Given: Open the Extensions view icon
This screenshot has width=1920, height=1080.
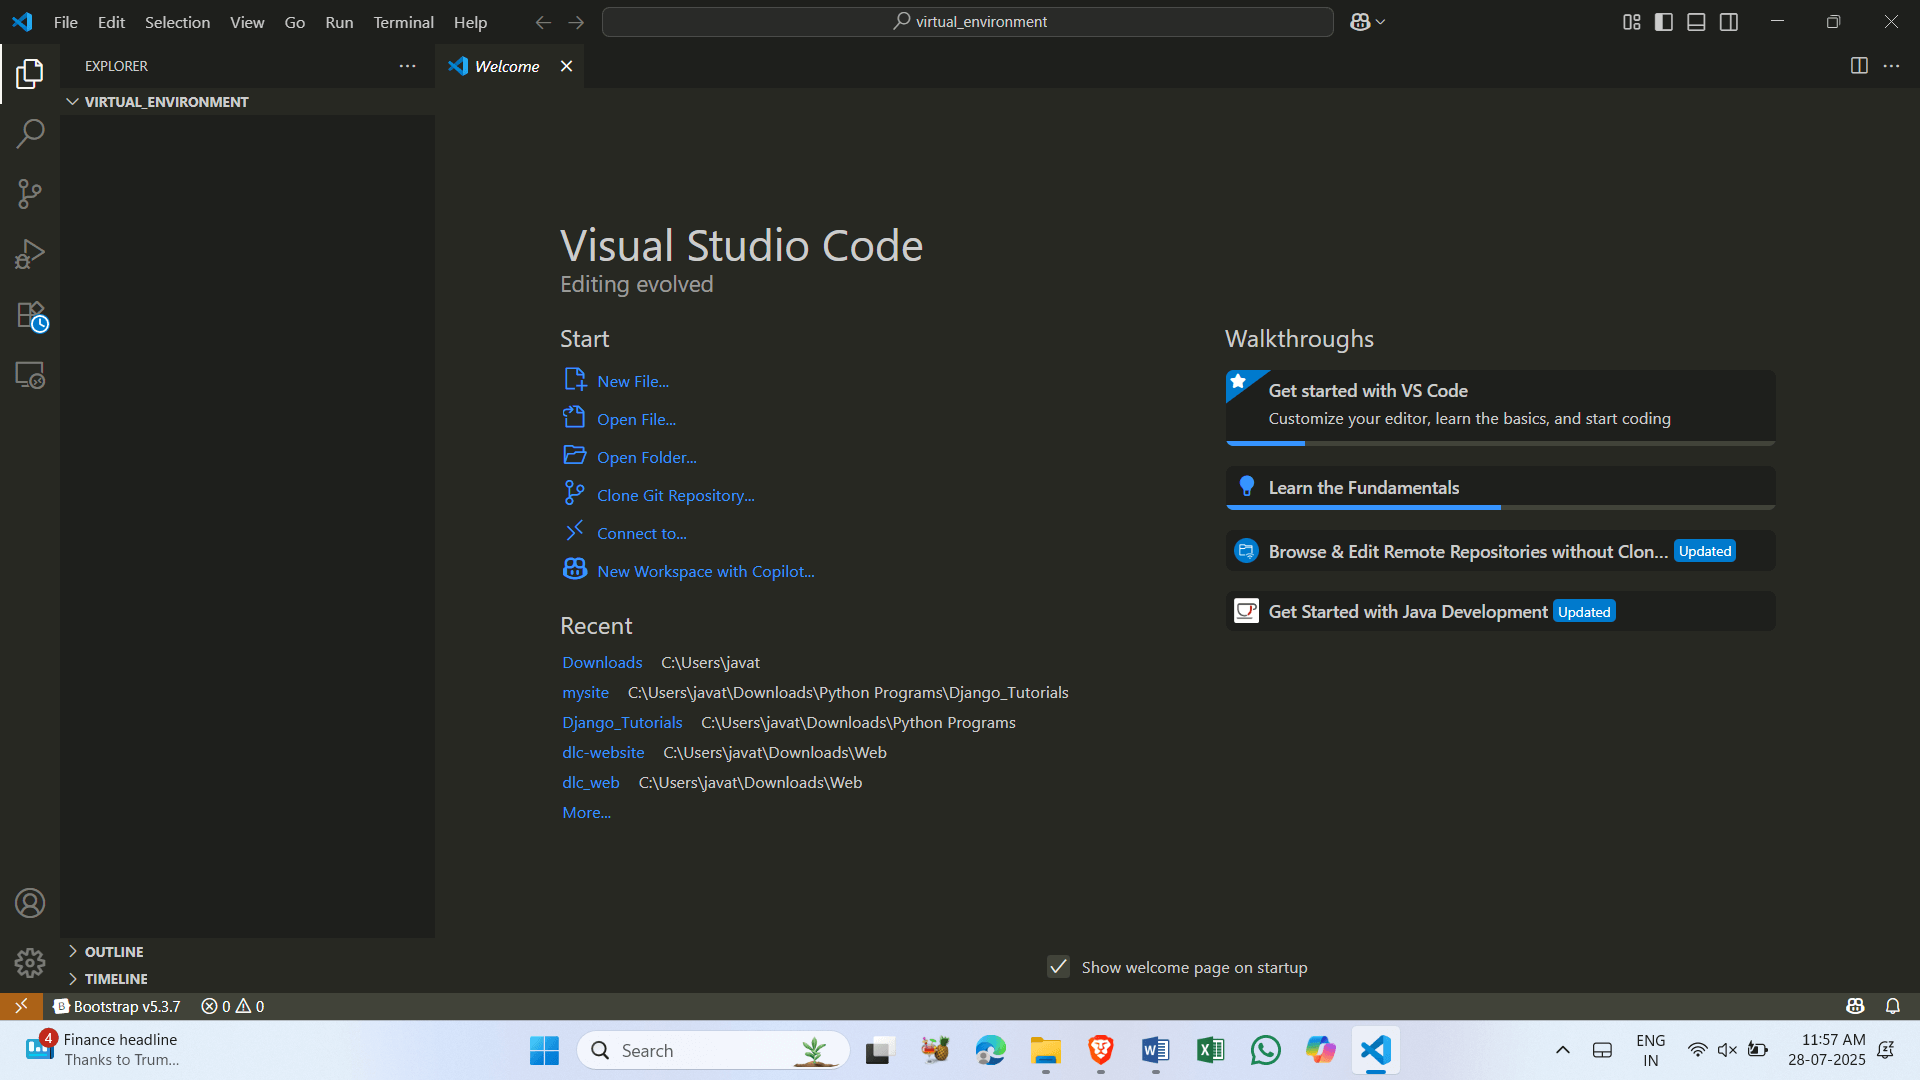Looking at the screenshot, I should [29, 315].
